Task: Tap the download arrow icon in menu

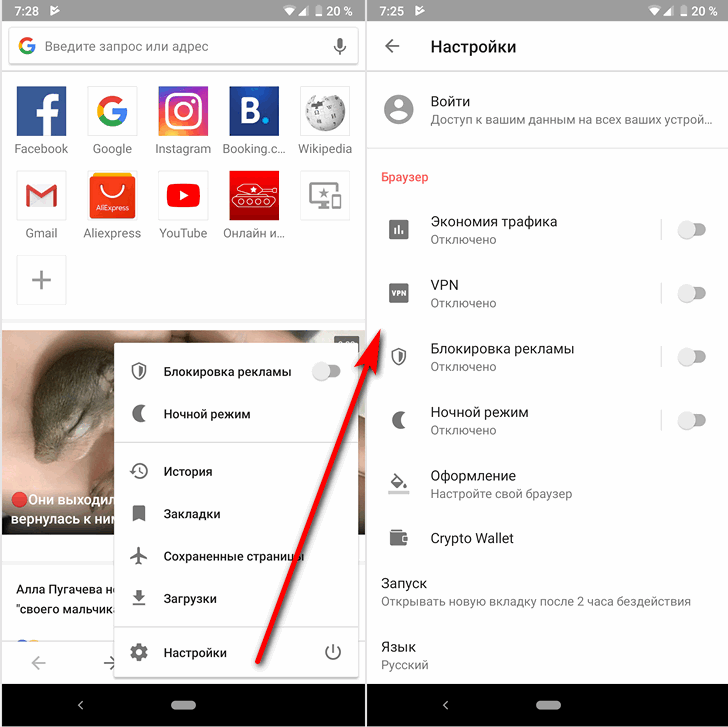Action: (139, 598)
